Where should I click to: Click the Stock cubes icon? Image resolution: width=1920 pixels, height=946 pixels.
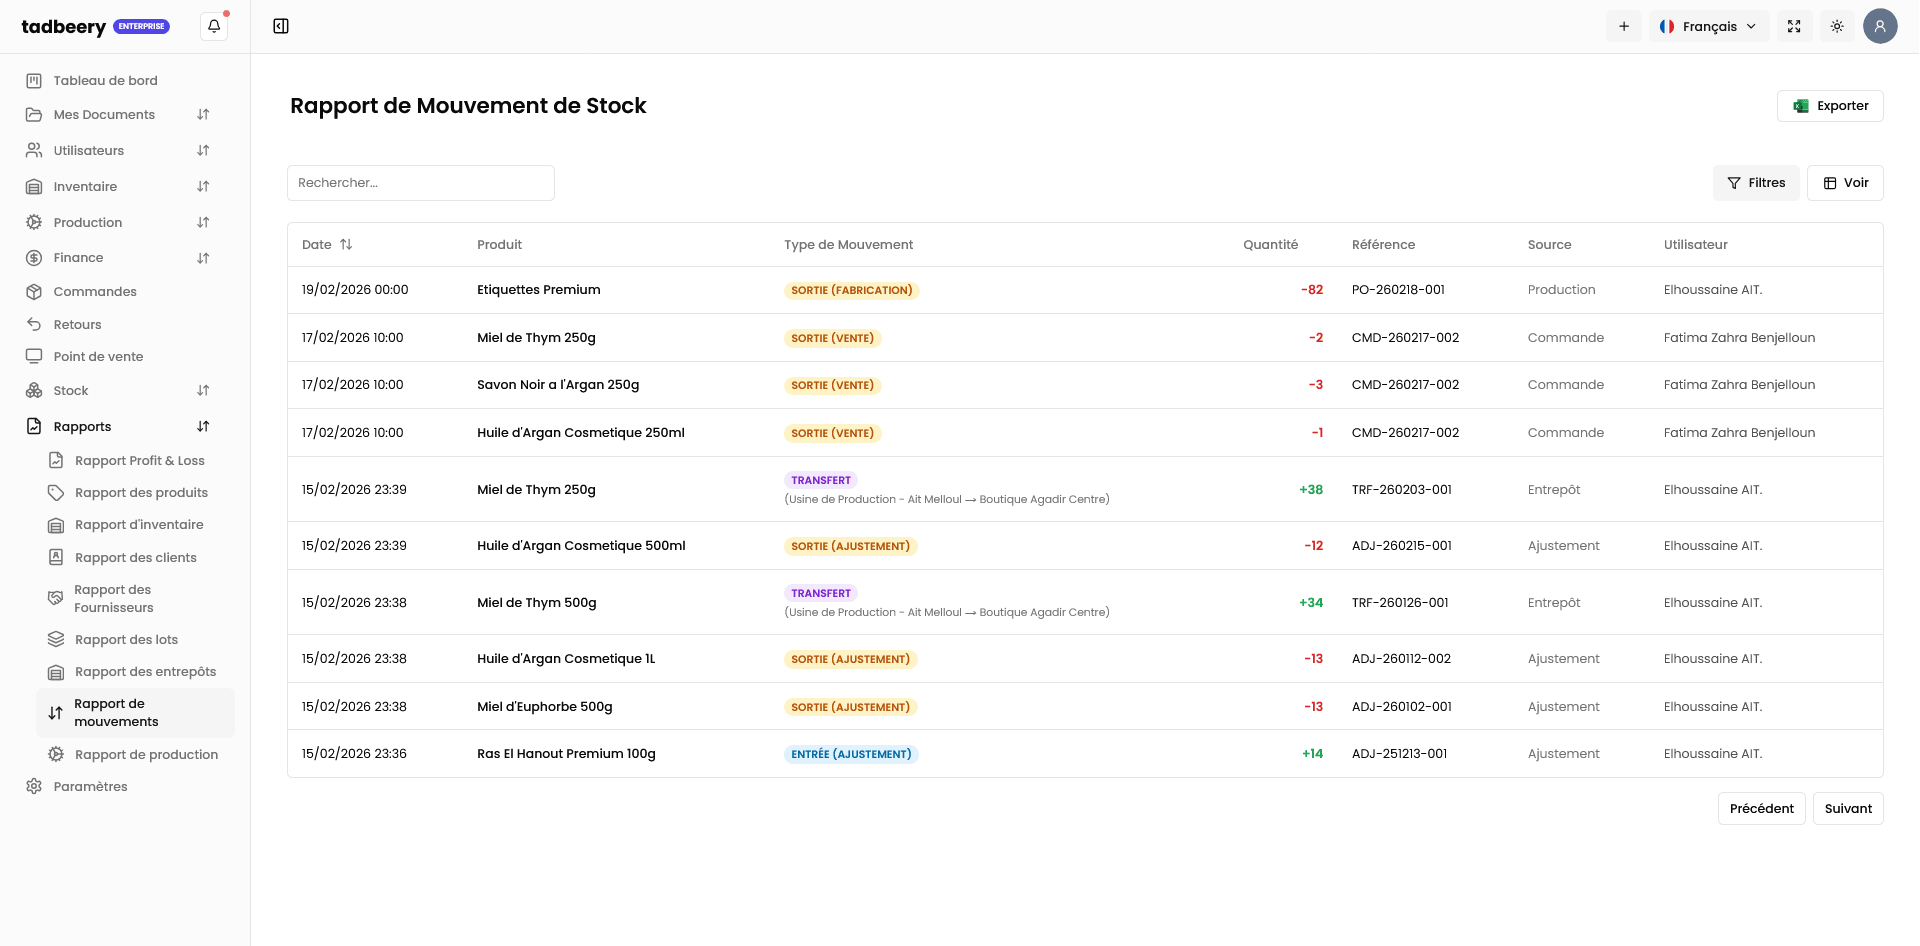[34, 391]
